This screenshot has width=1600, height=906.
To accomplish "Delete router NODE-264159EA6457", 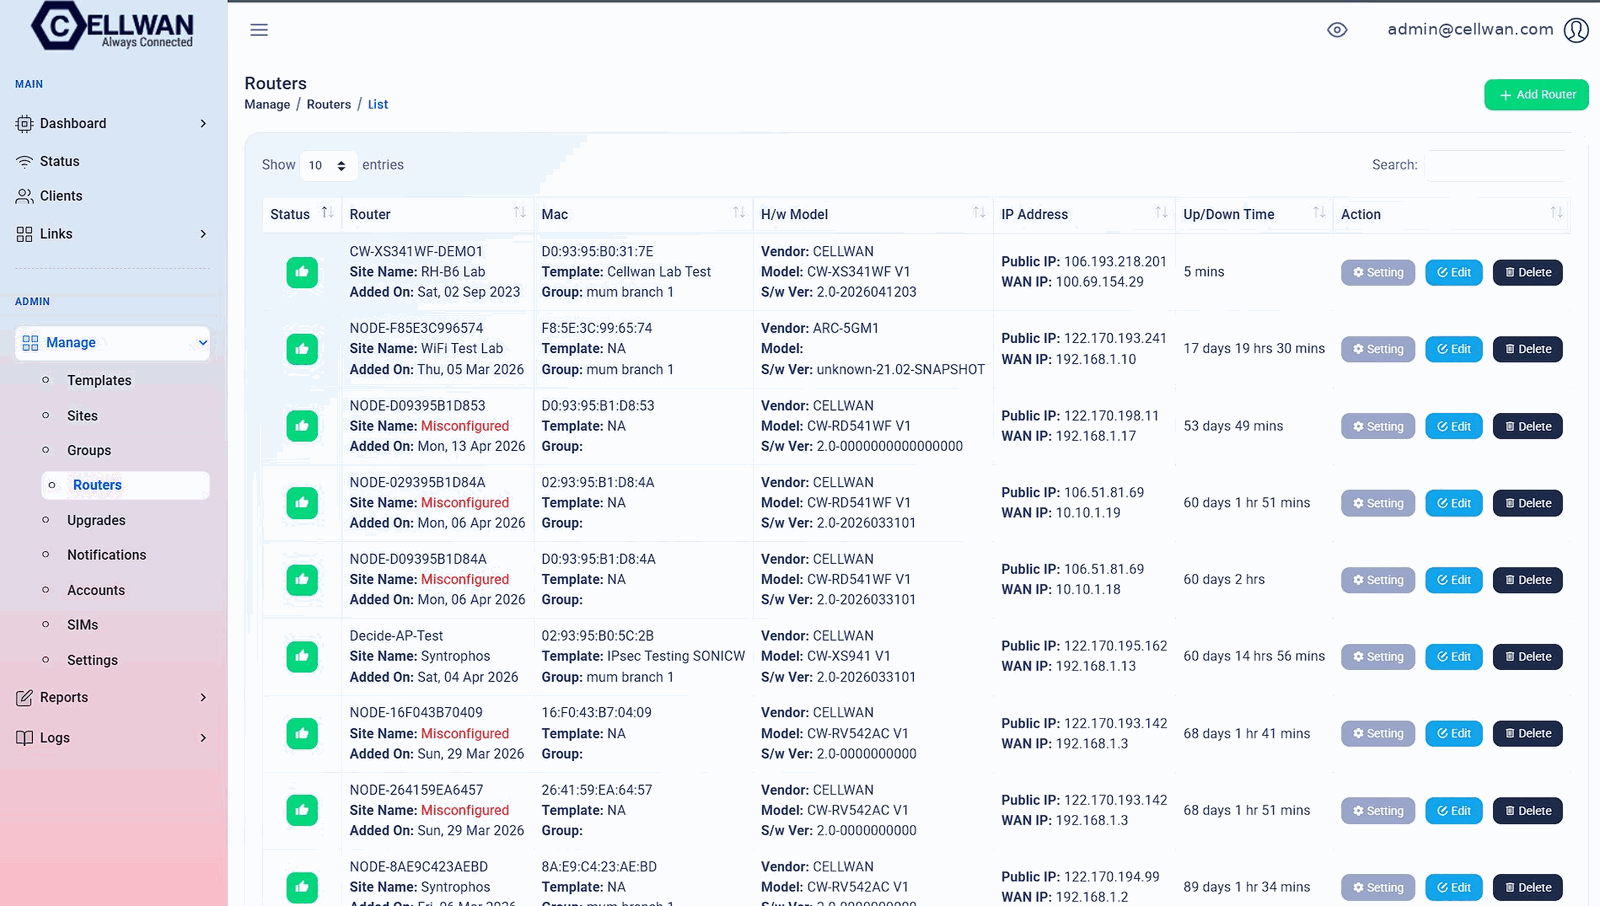I will click(x=1528, y=811).
